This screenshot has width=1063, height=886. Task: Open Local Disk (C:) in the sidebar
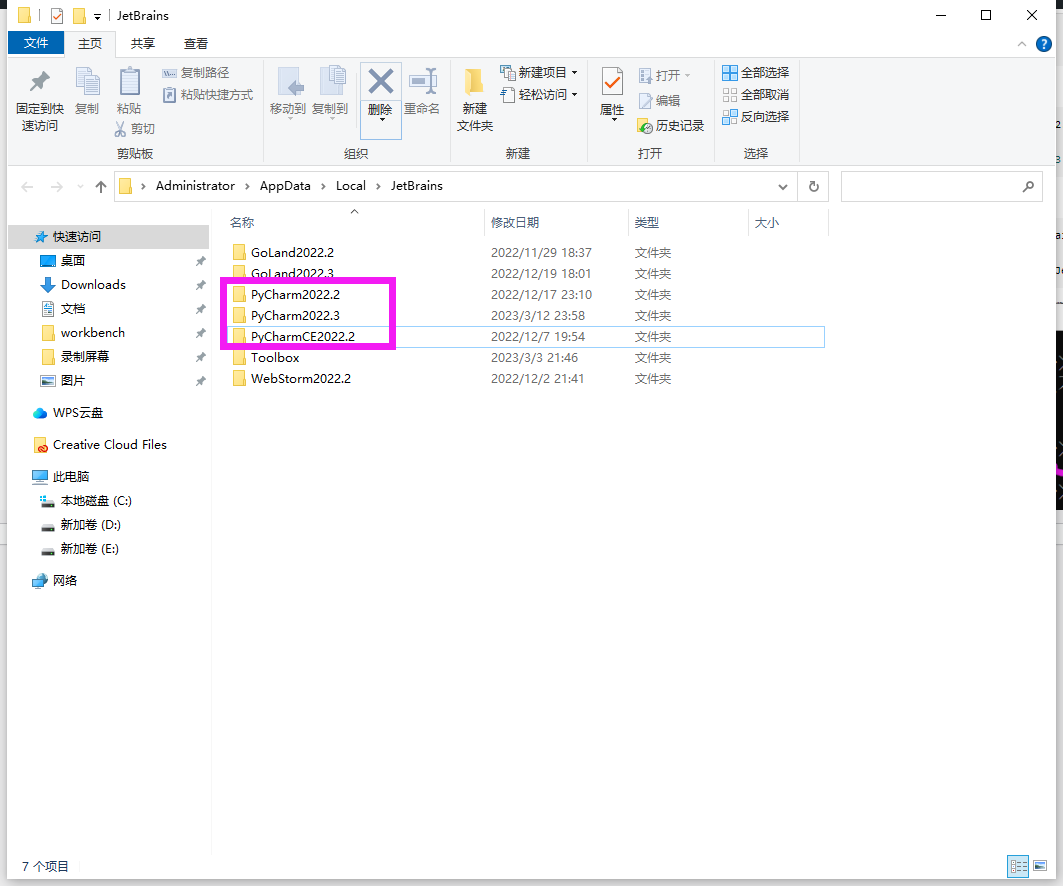96,501
